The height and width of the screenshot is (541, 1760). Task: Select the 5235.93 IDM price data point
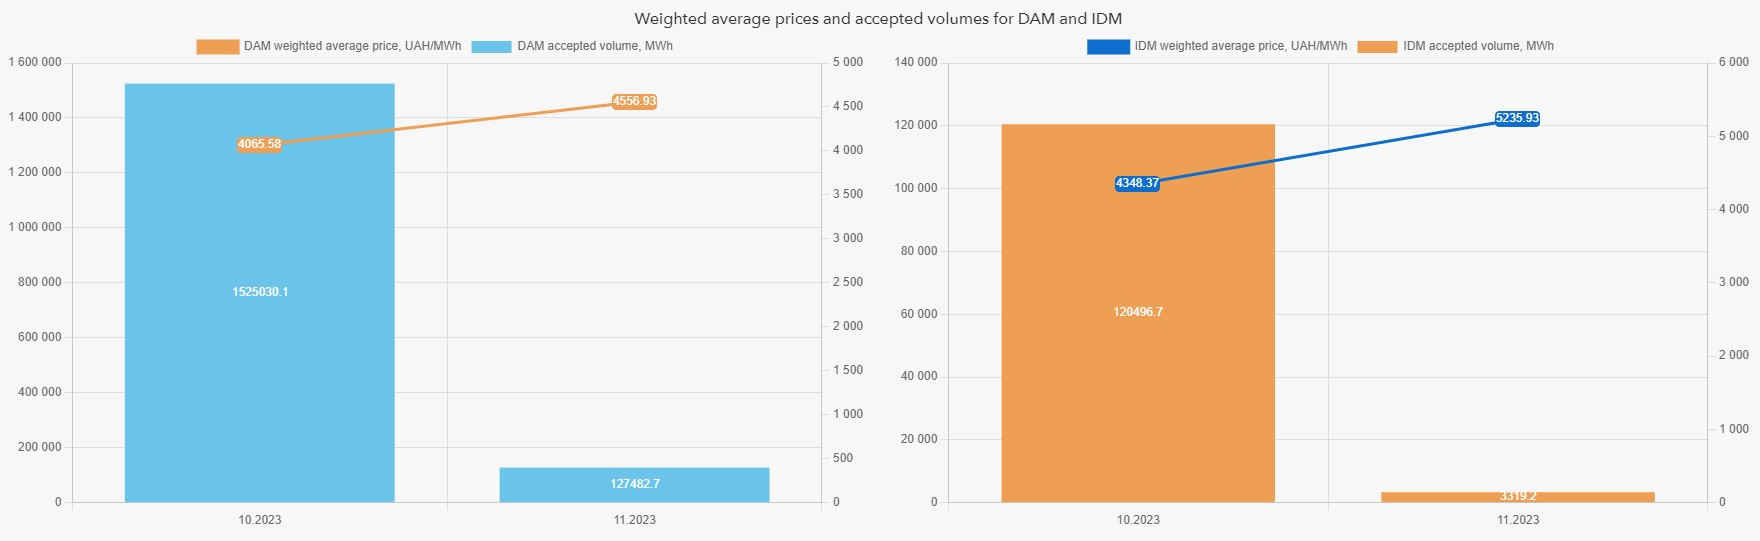[1517, 118]
